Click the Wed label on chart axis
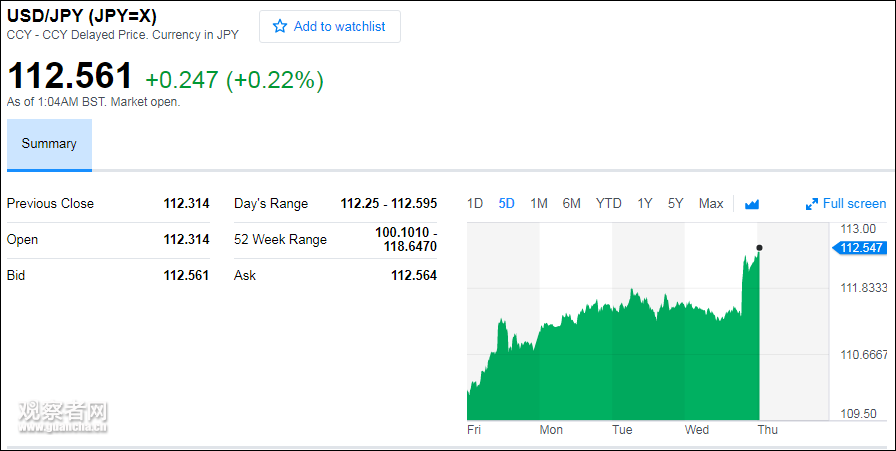Image resolution: width=896 pixels, height=451 pixels. [697, 430]
